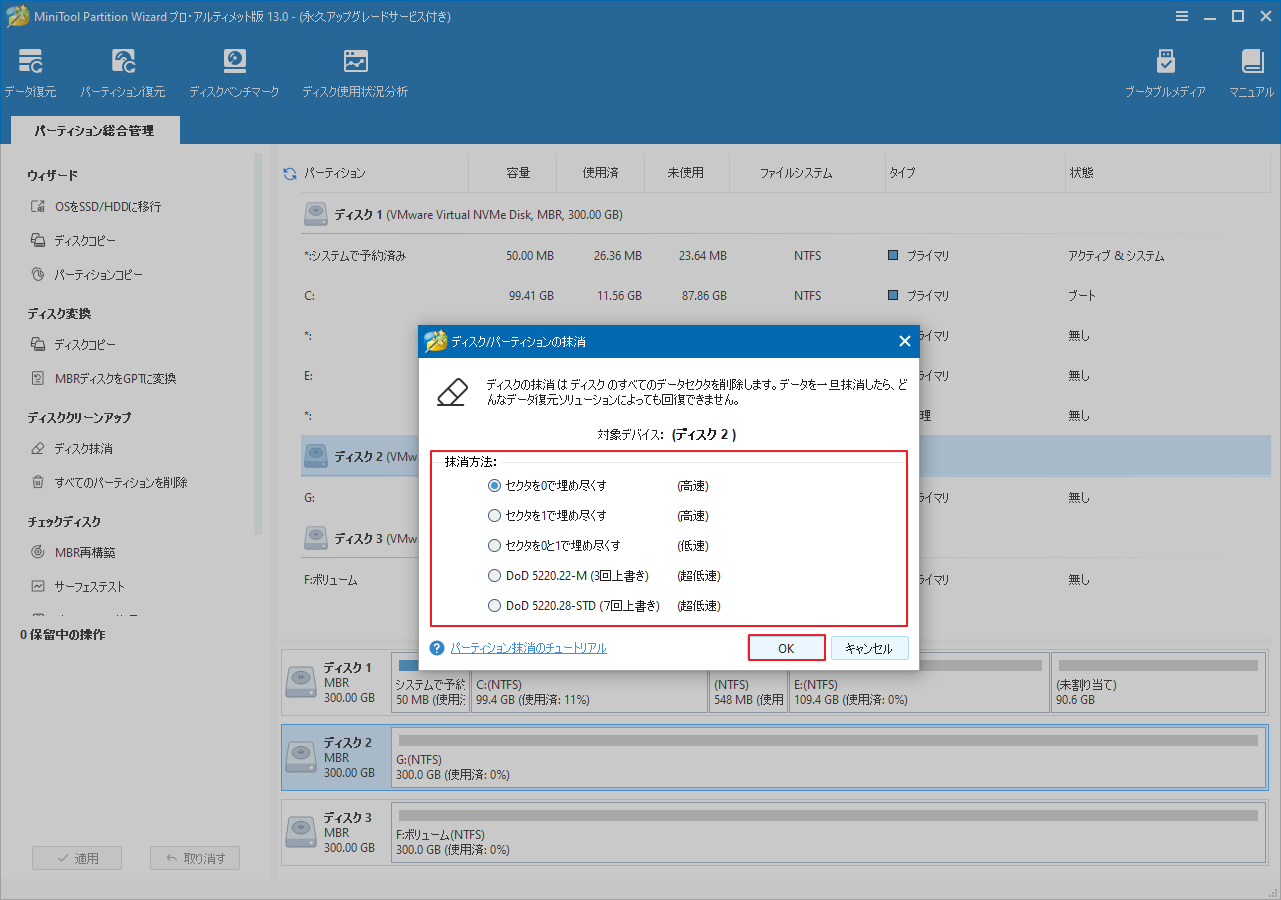
Task: Open the マニュアル (Manual)
Action: tap(1251, 71)
